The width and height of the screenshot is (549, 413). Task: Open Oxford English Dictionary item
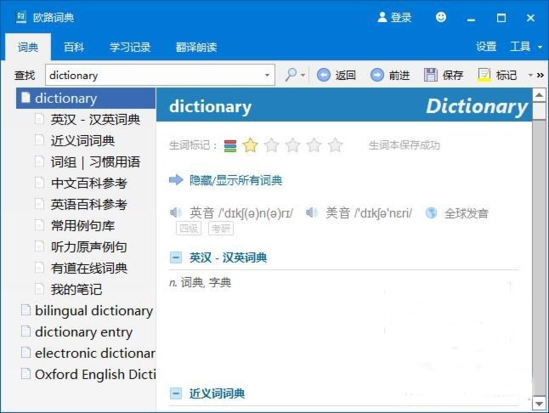point(95,374)
